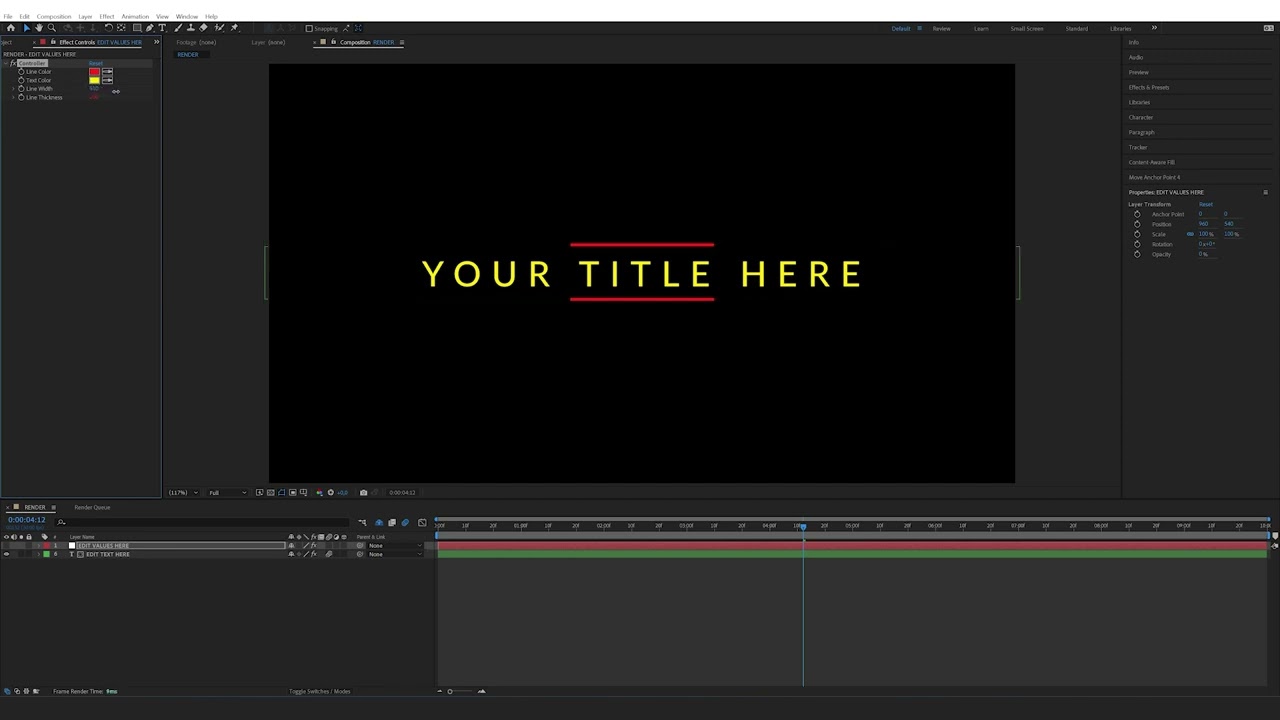
Task: Select the Brush tool
Action: click(x=178, y=28)
